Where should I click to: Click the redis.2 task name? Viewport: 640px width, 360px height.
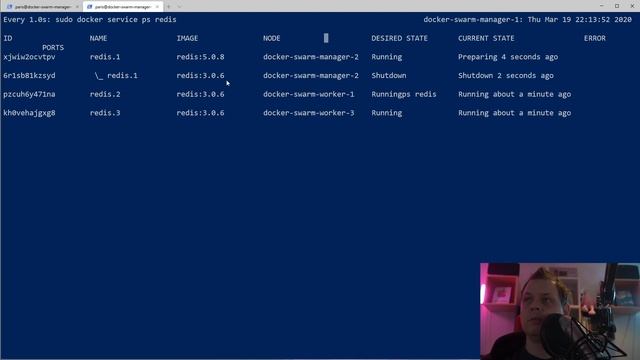point(105,94)
